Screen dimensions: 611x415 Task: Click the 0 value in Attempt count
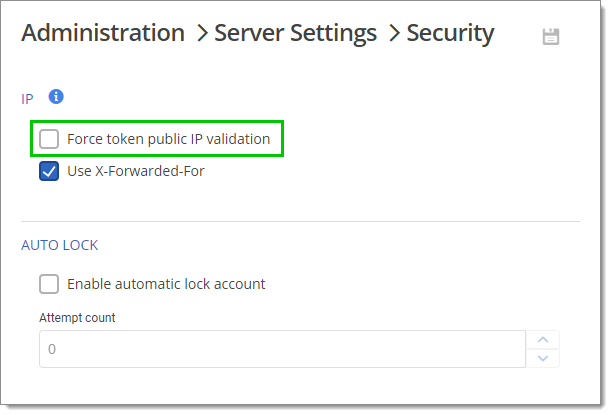pos(52,349)
